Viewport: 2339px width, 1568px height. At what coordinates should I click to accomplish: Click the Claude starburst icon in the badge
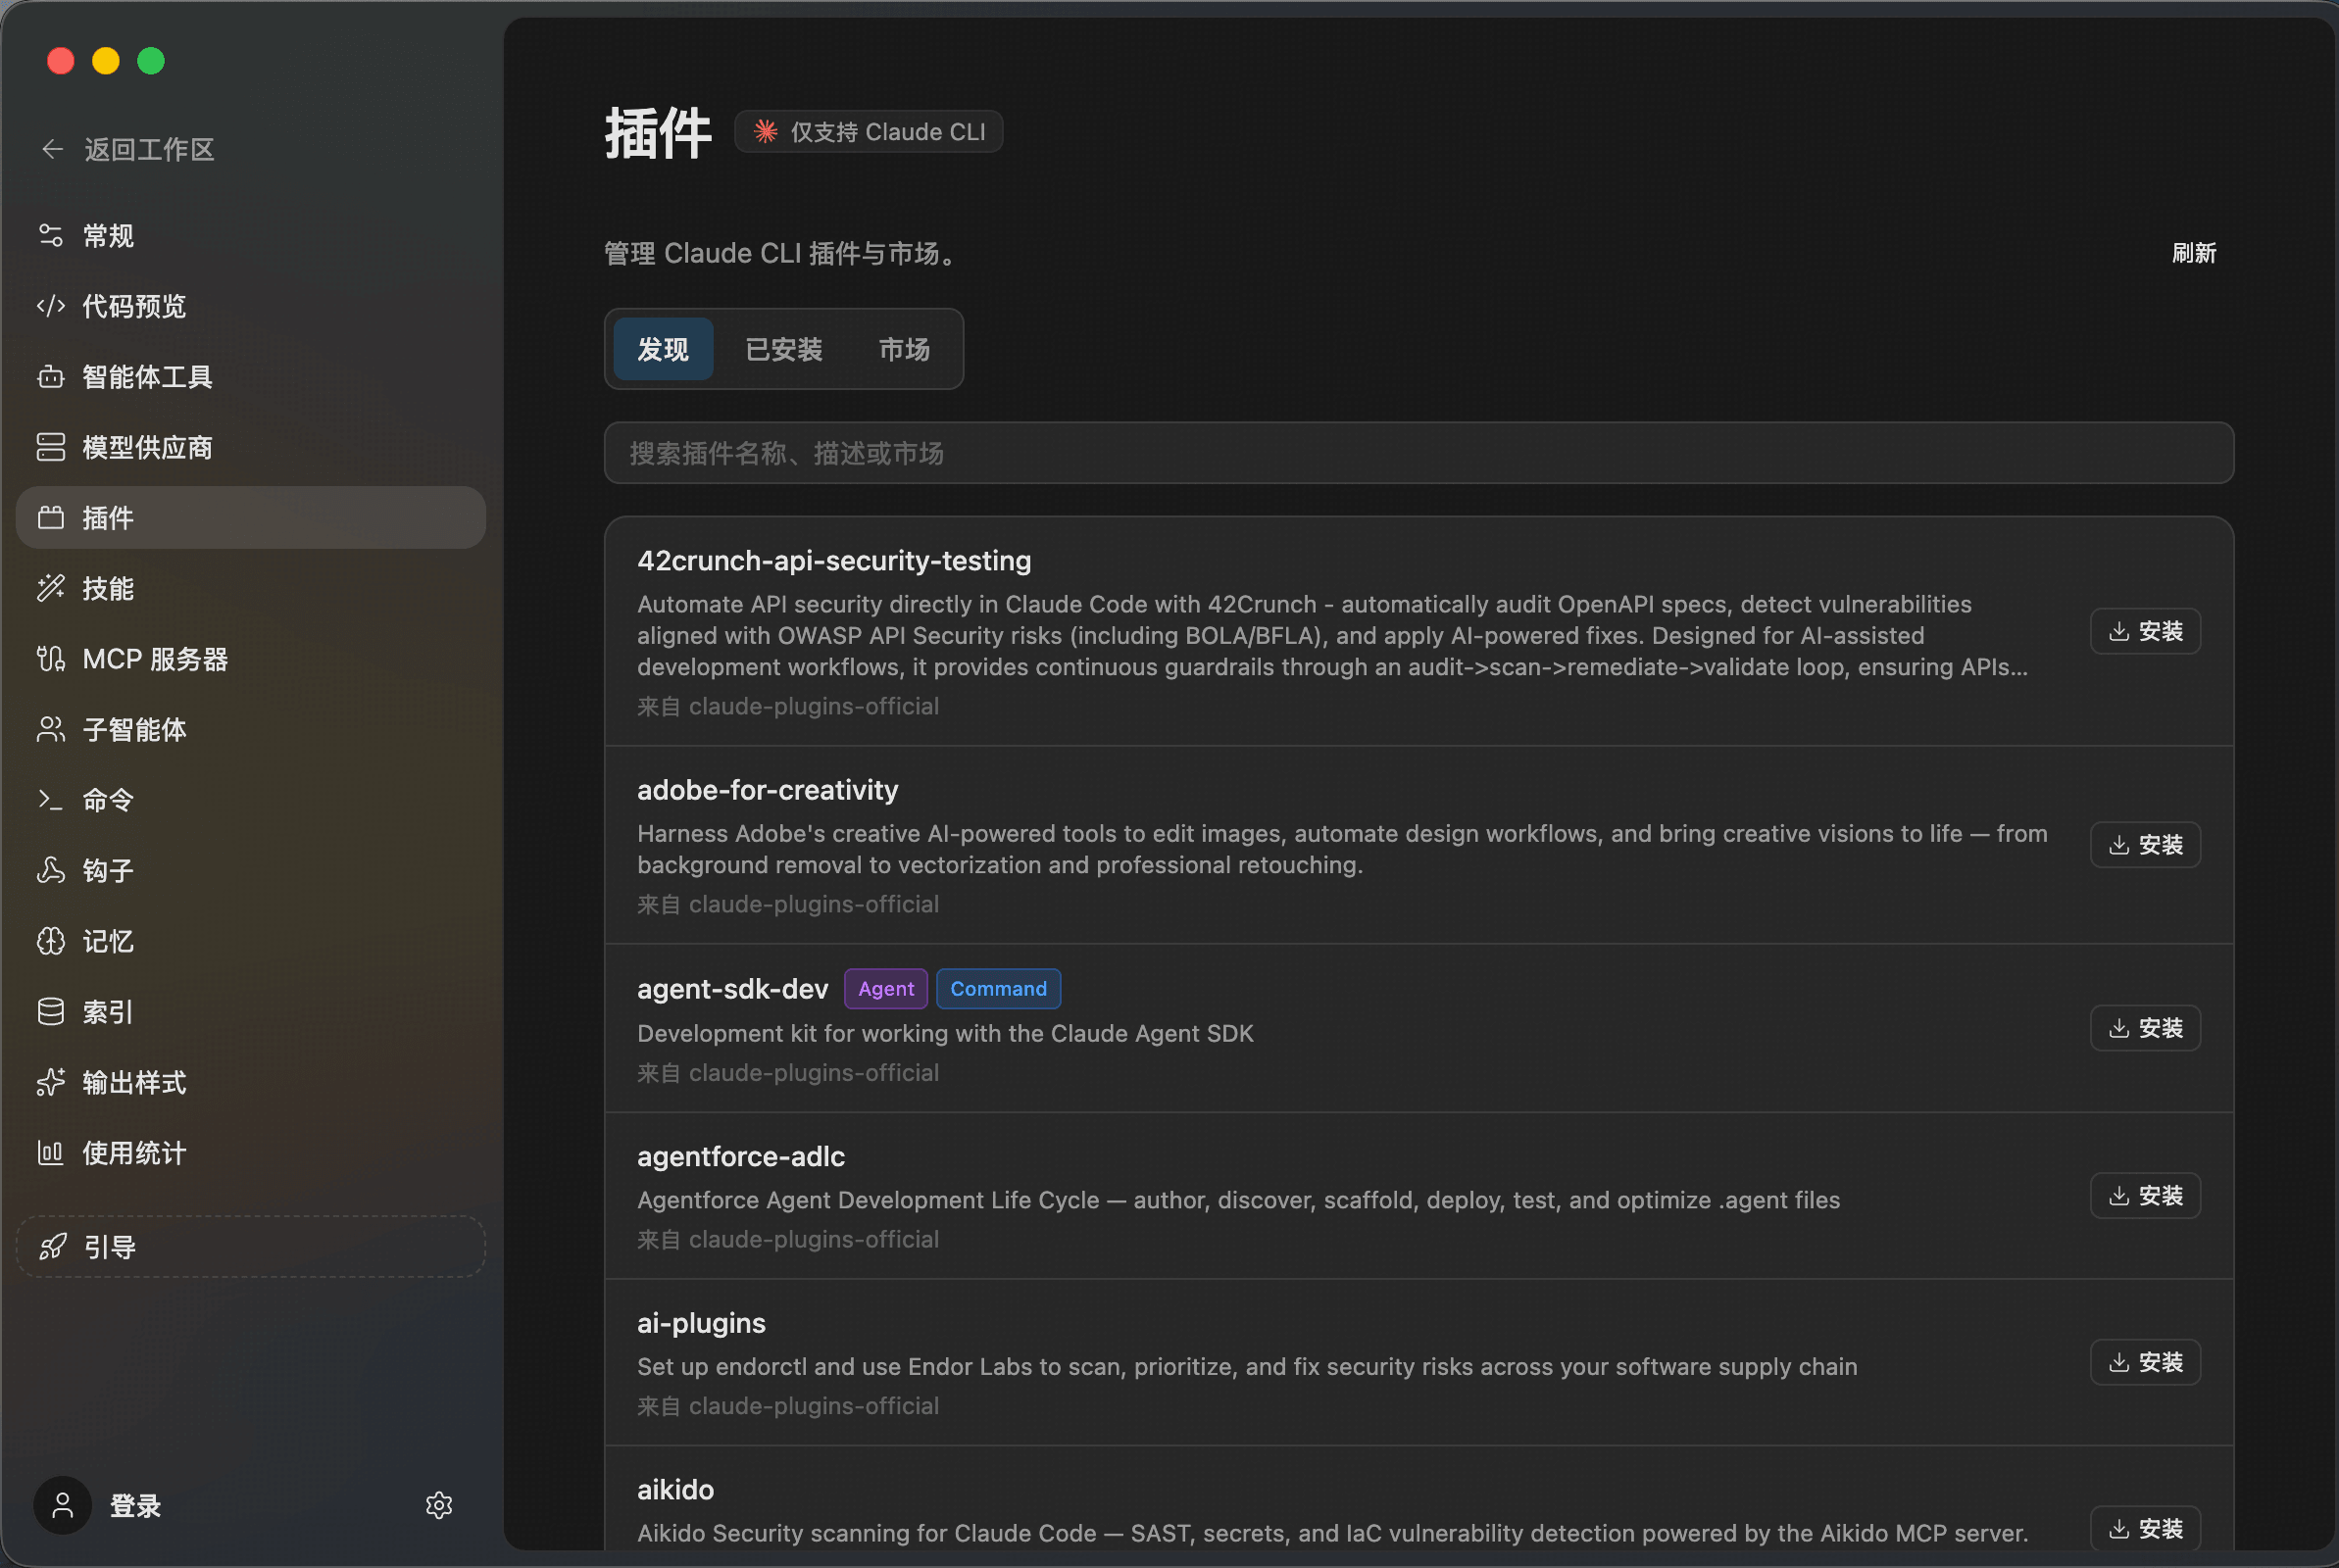[x=766, y=132]
